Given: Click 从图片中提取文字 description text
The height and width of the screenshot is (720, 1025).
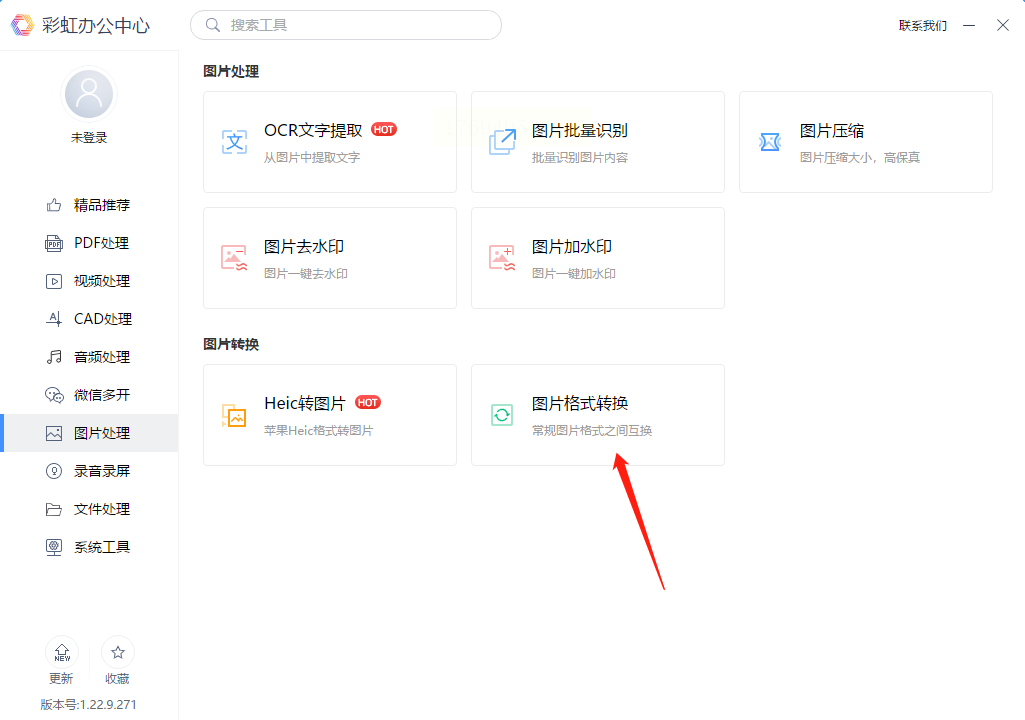Looking at the screenshot, I should click(312, 158).
